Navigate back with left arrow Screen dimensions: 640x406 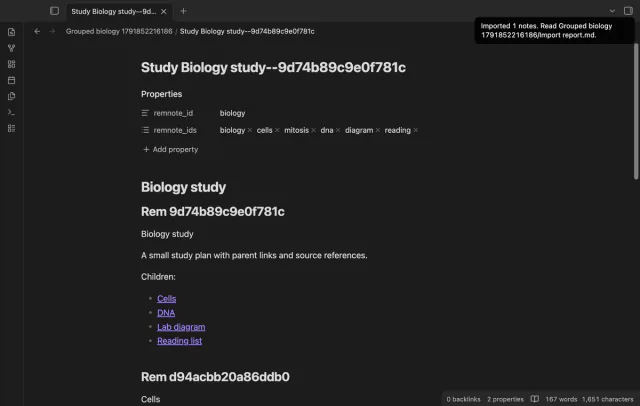point(37,31)
